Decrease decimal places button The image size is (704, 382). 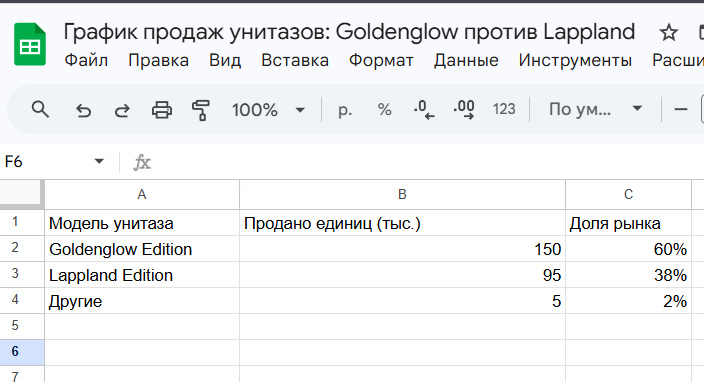pyautogui.click(x=424, y=110)
